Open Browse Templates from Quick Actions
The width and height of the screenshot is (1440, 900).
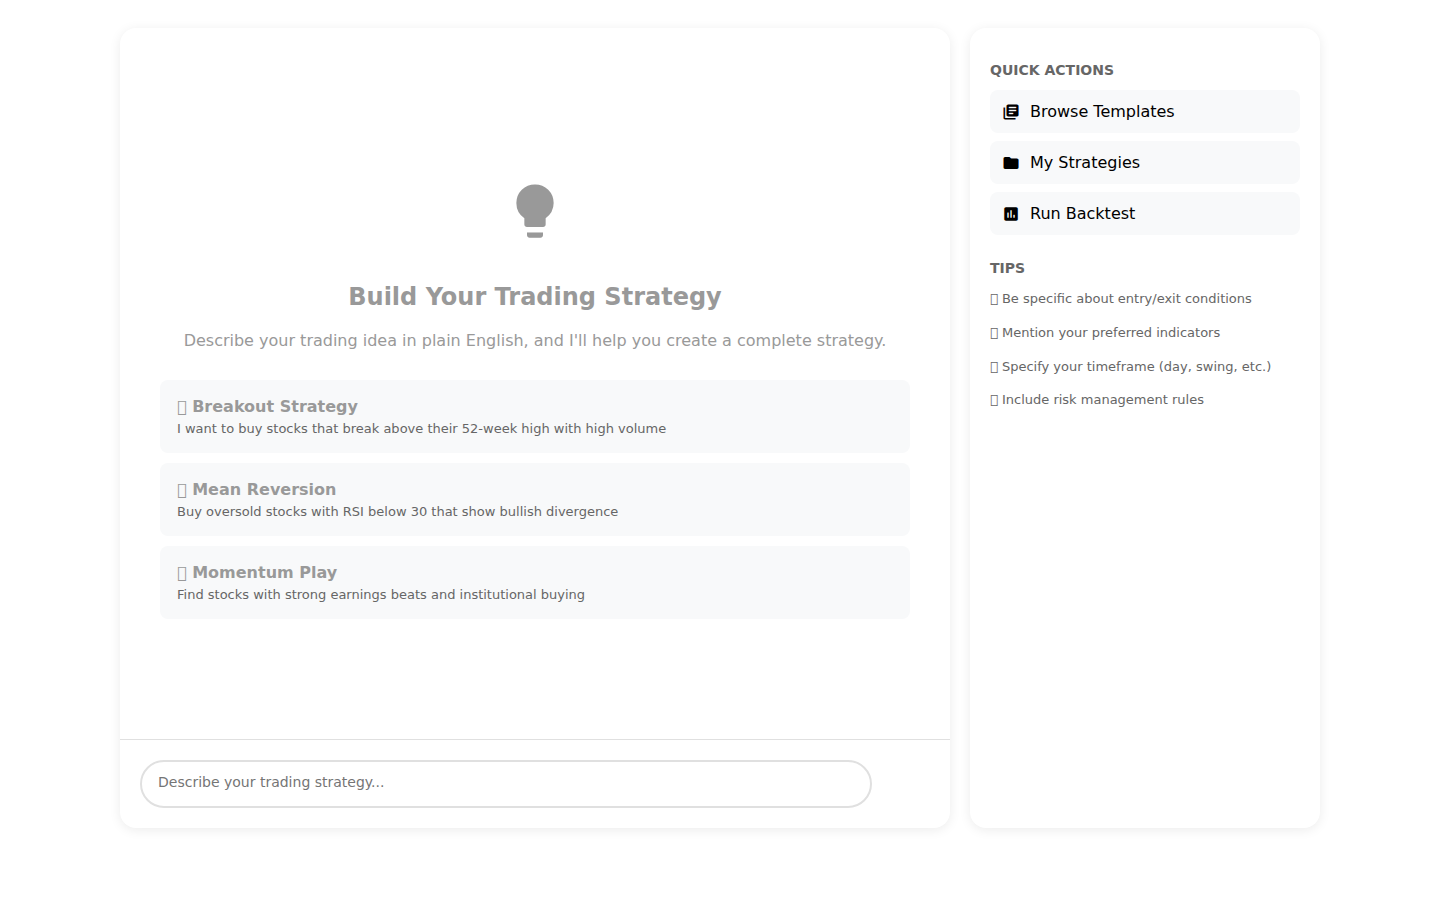point(1144,111)
